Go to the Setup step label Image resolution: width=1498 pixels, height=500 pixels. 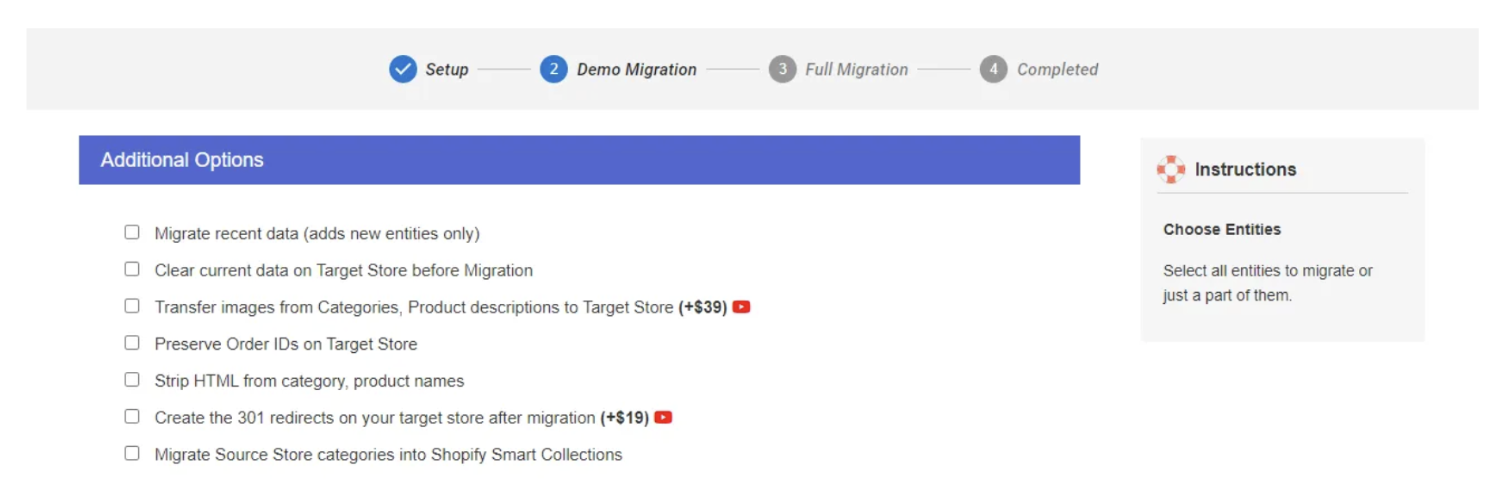[x=447, y=69]
